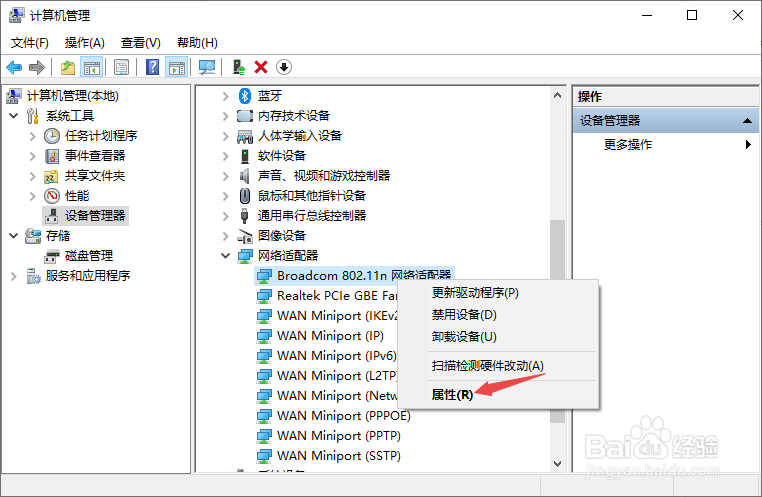Open the 文件(F) menu

(30, 43)
